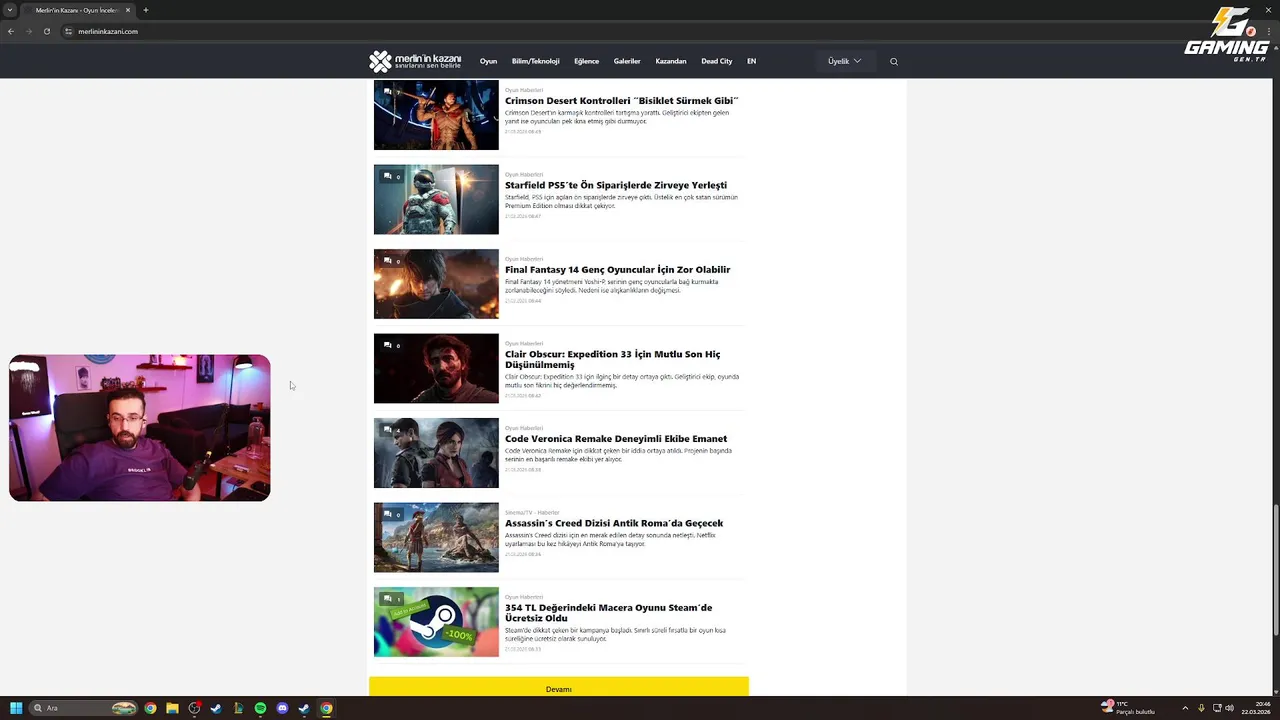Click the volume speaker tray icon
The image size is (1280, 720).
[1229, 708]
